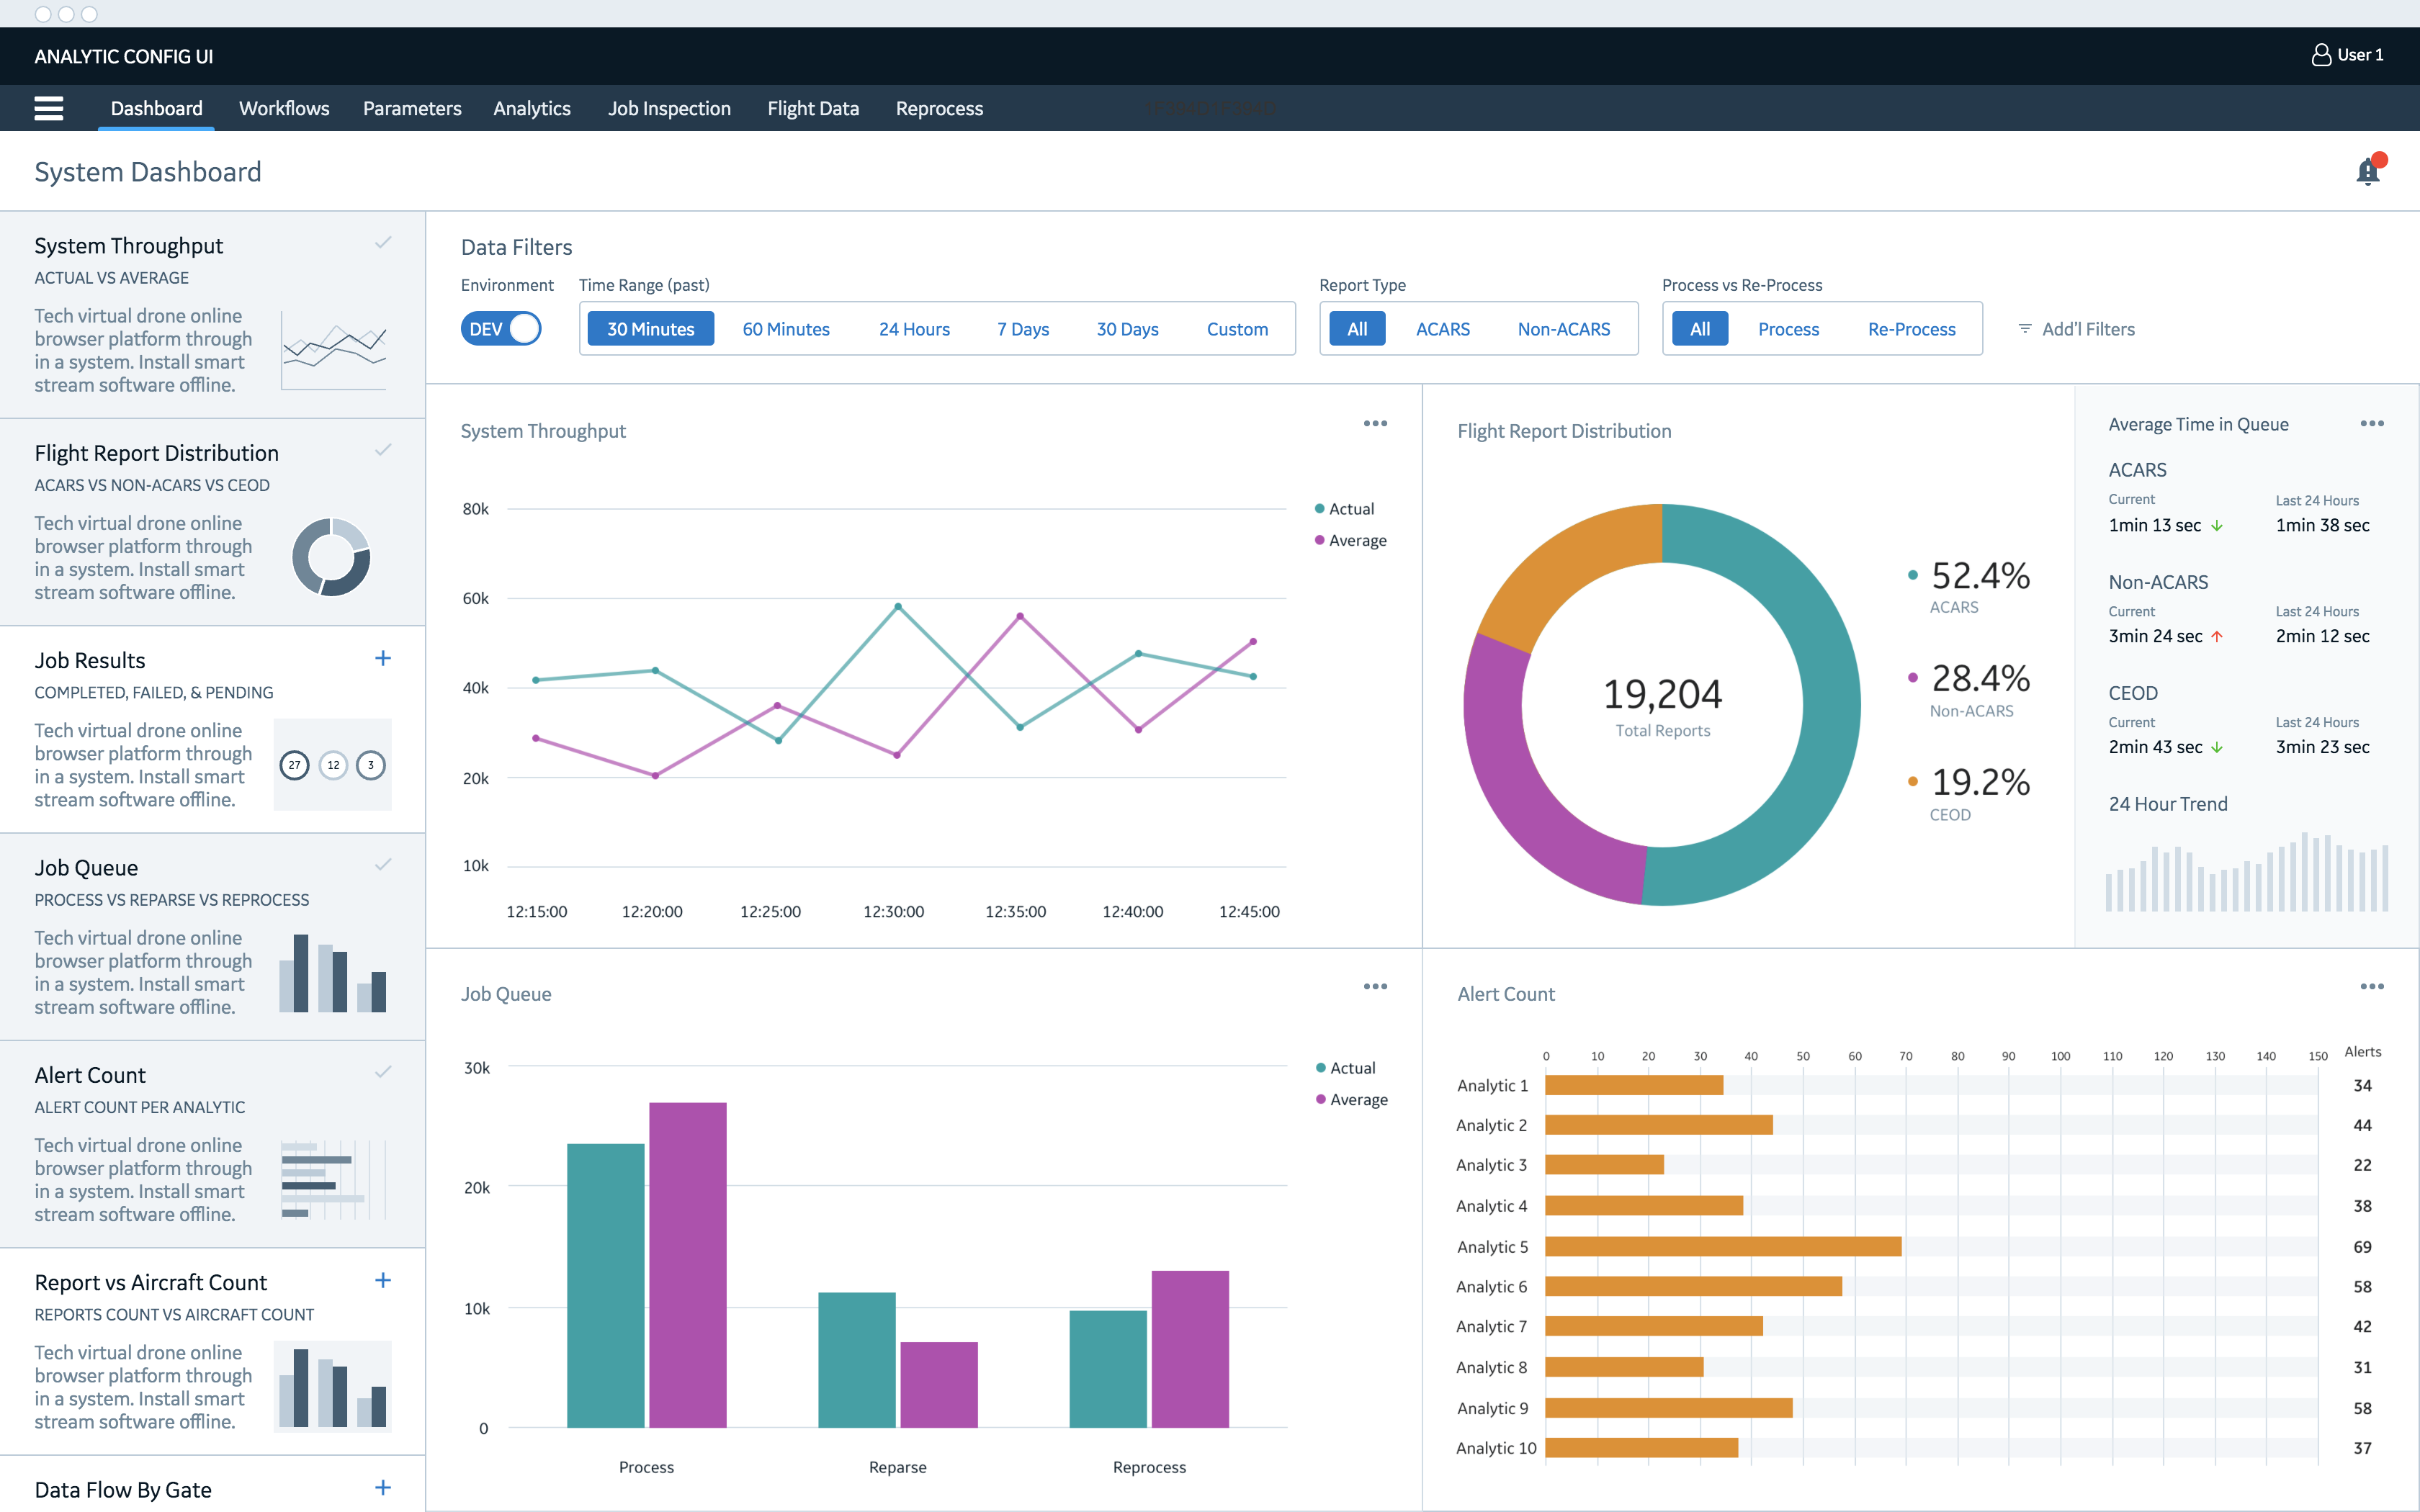The width and height of the screenshot is (2420, 1512).
Task: Uncheck the Job Queue widget checkmark
Action: point(382,865)
